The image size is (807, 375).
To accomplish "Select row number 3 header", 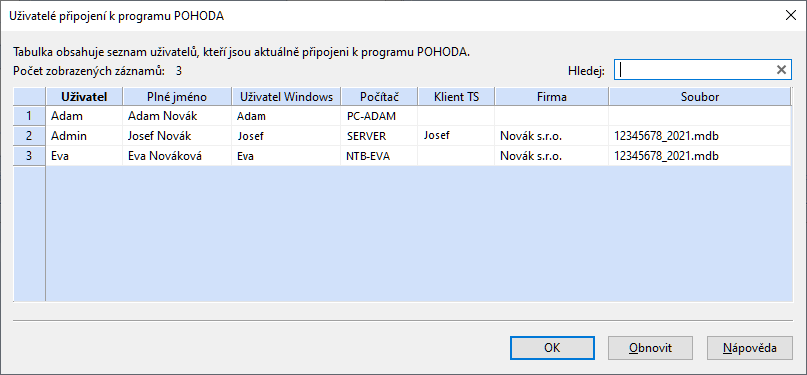I will [29, 156].
